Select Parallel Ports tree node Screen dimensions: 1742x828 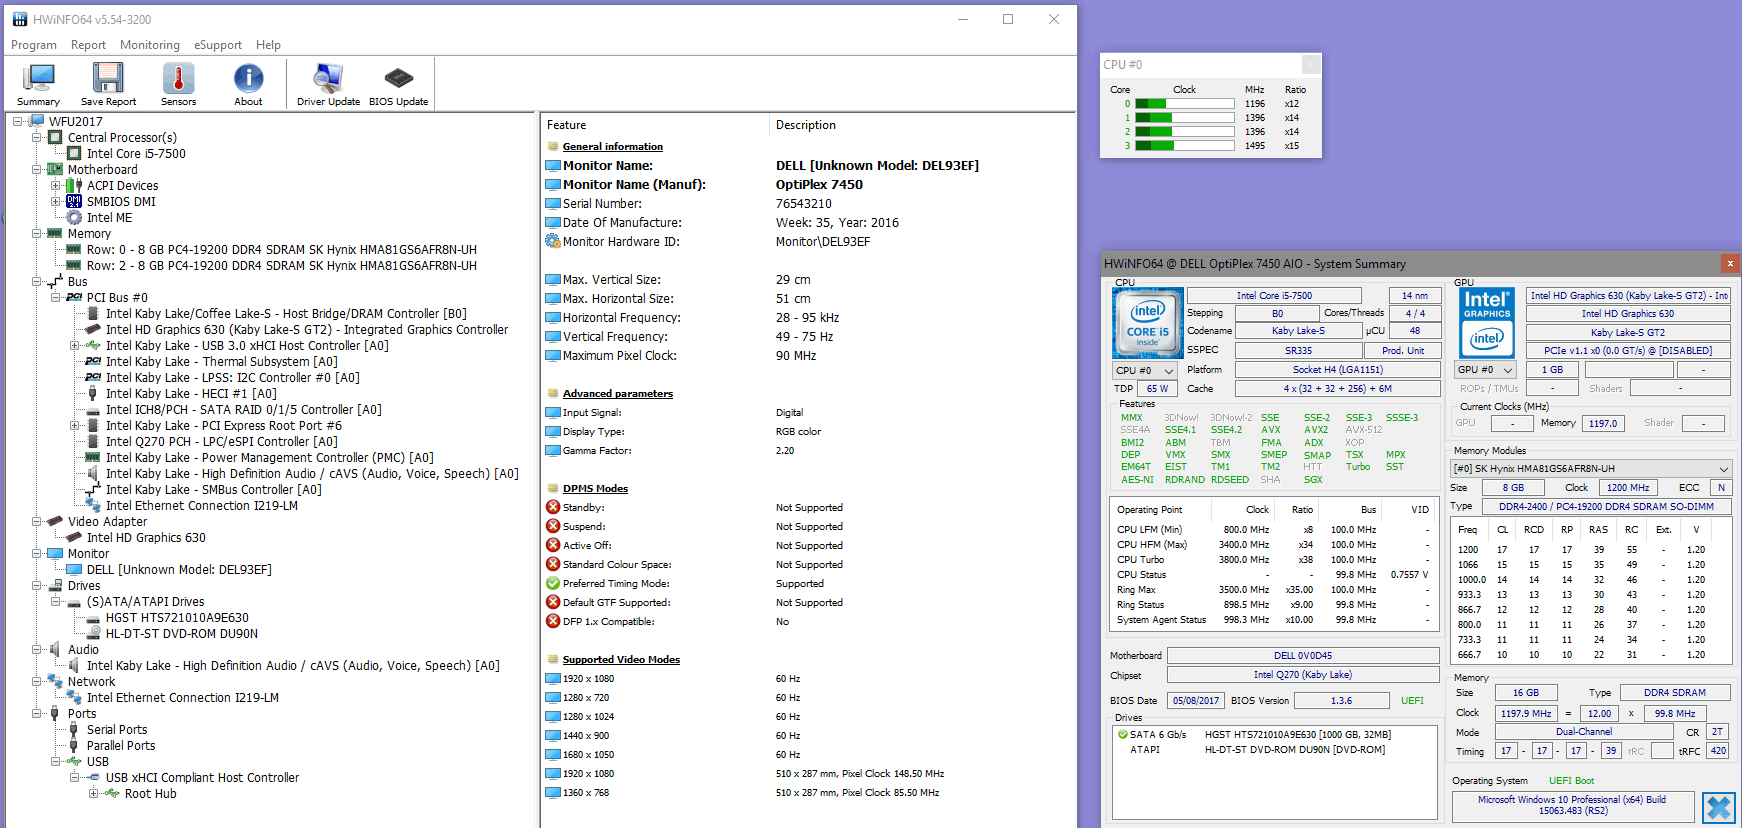click(121, 746)
